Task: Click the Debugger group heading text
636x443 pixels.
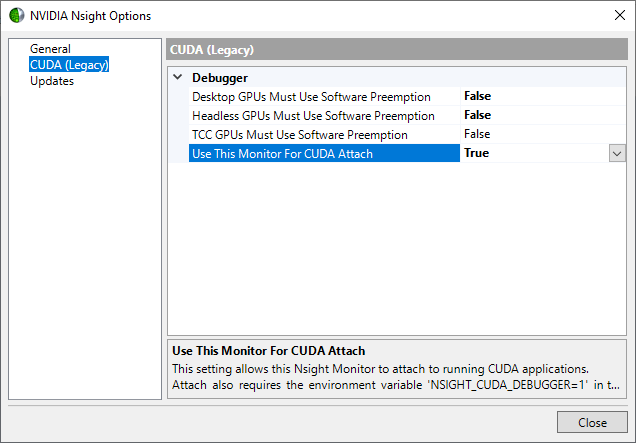Action: (220, 77)
